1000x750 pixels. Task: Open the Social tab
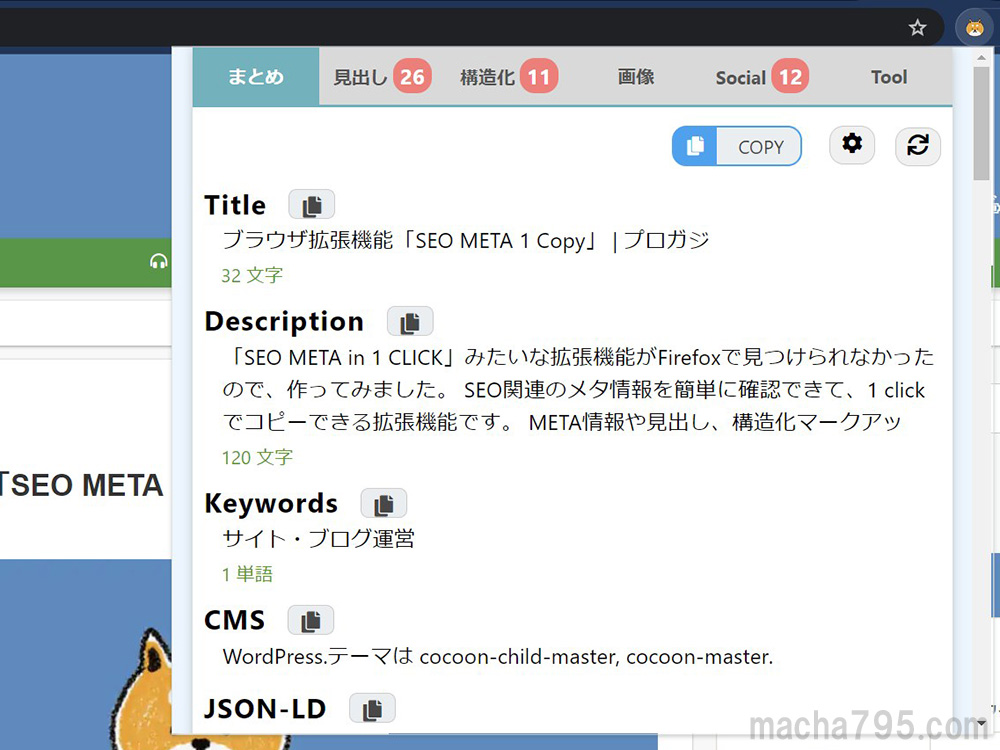point(761,77)
